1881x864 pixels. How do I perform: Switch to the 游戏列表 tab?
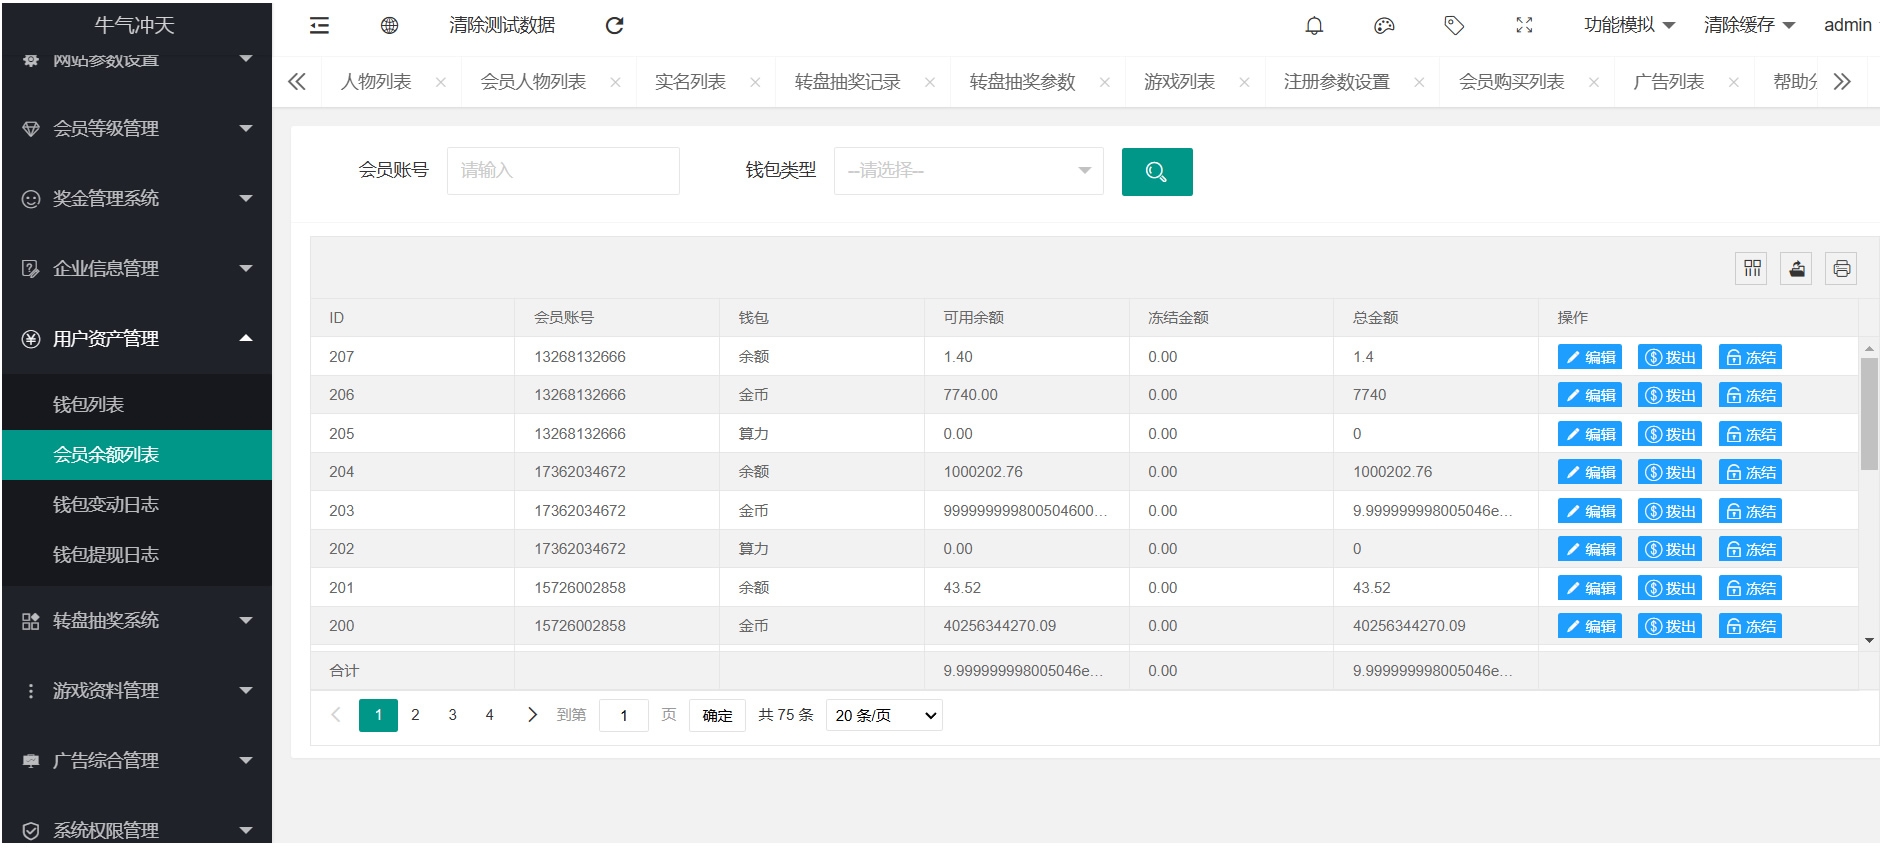pos(1179,82)
